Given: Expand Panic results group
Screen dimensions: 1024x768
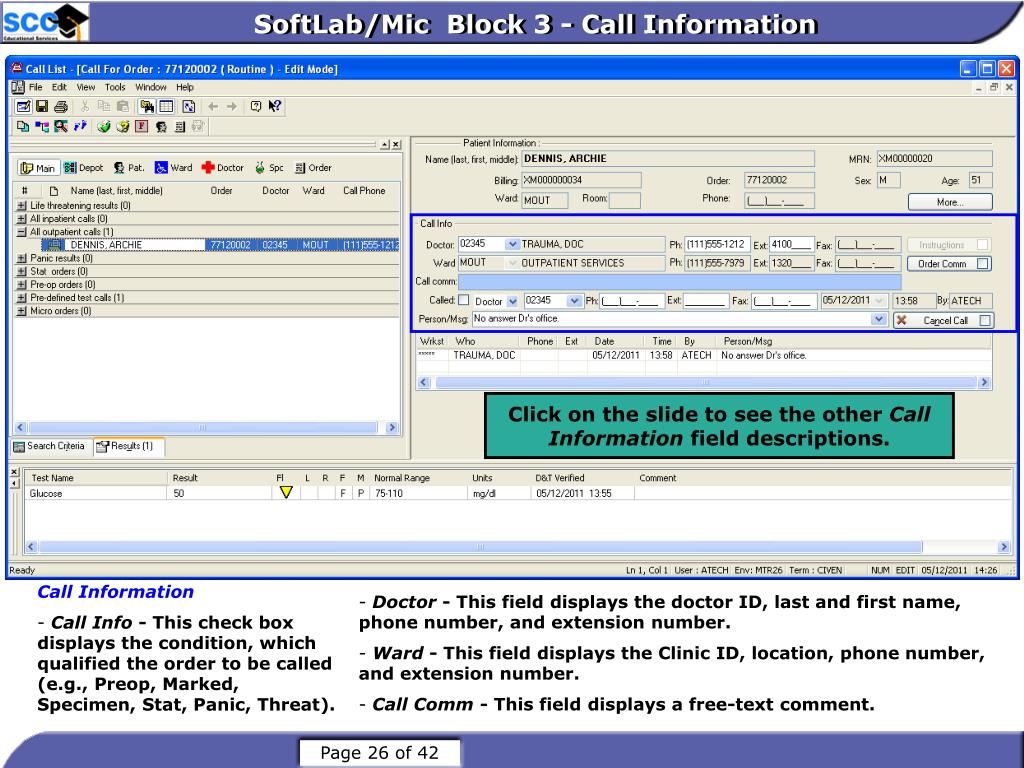Looking at the screenshot, I should 22,258.
